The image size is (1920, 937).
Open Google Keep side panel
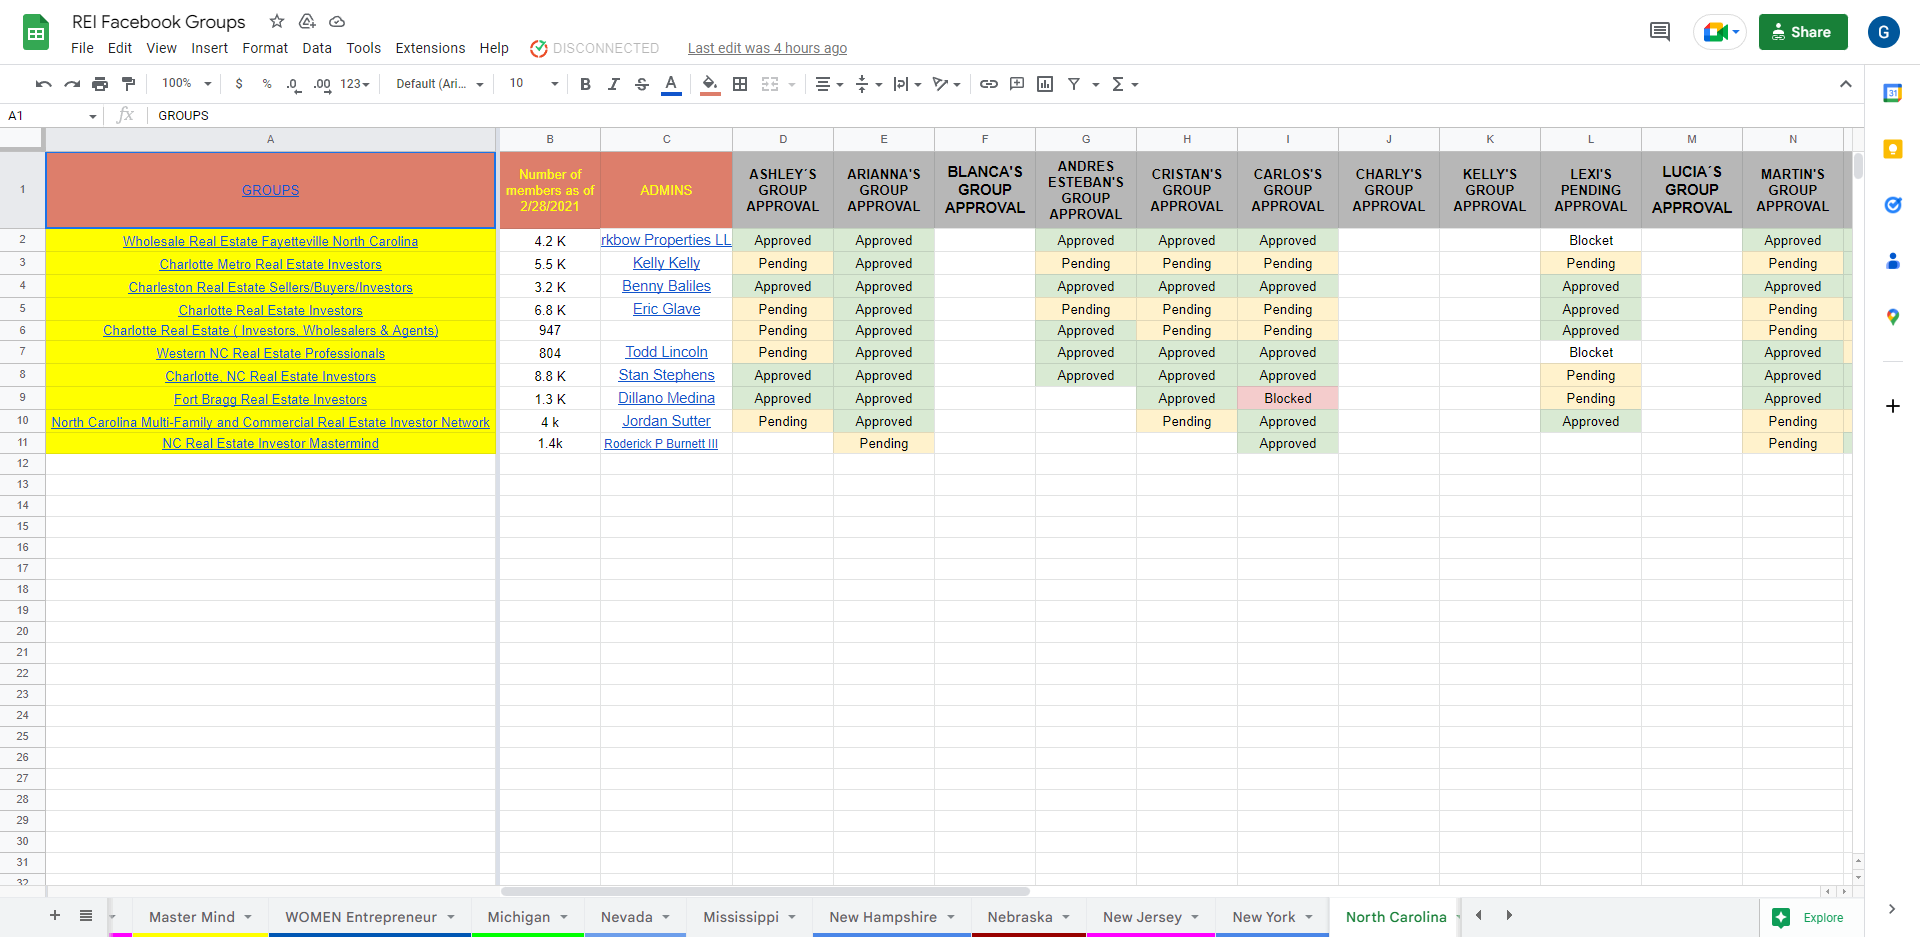(x=1892, y=149)
